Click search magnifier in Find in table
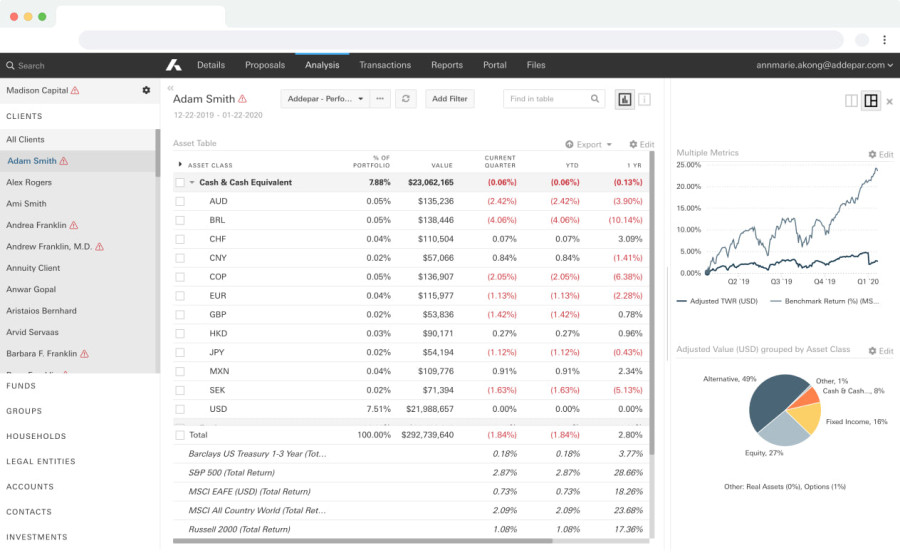Viewport: 900px width, 553px height. 595,99
